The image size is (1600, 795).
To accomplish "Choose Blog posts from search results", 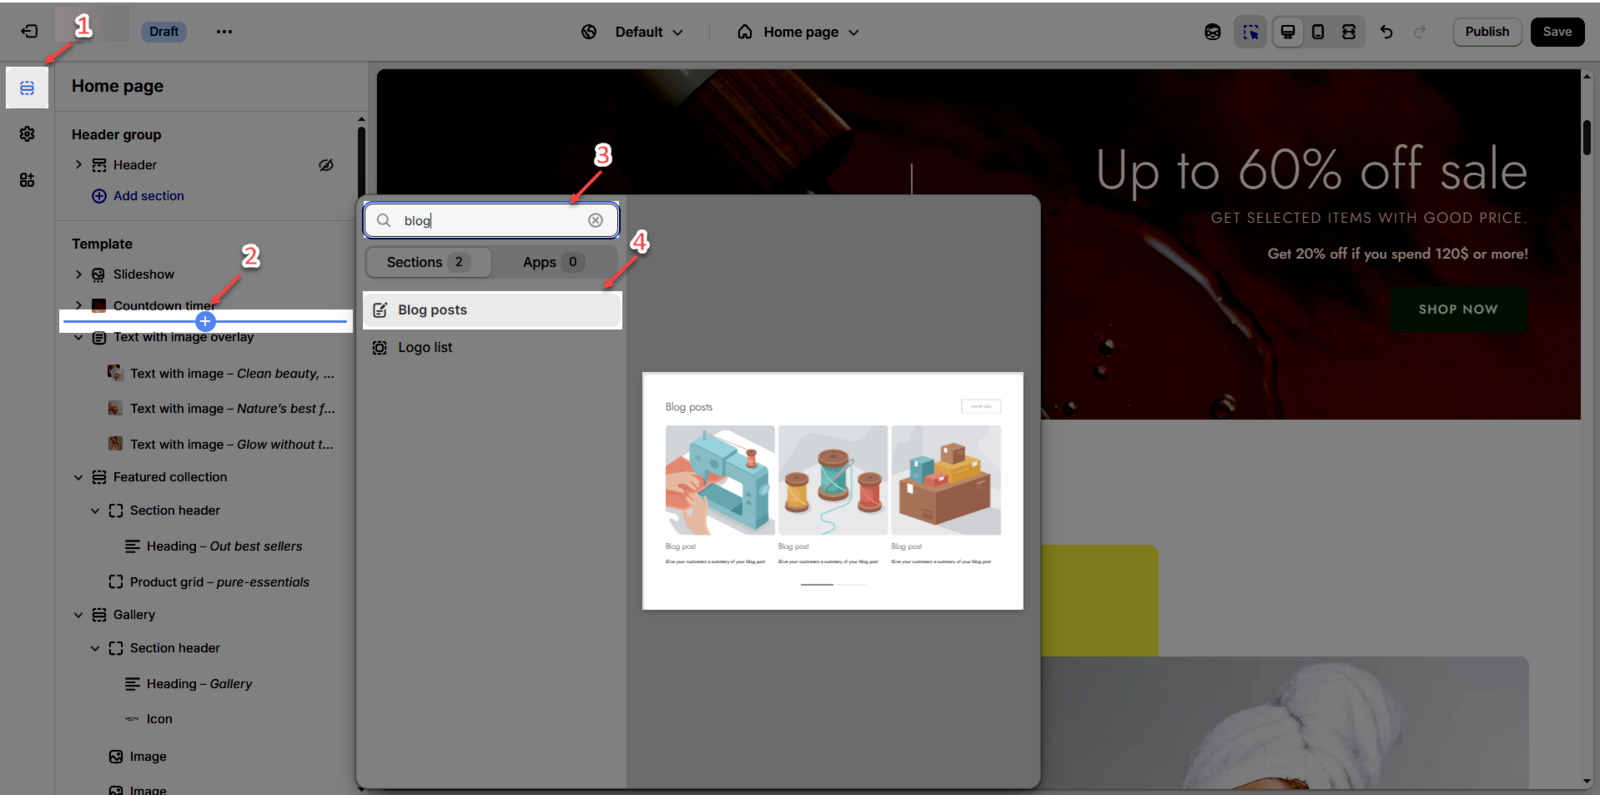I will click(492, 310).
